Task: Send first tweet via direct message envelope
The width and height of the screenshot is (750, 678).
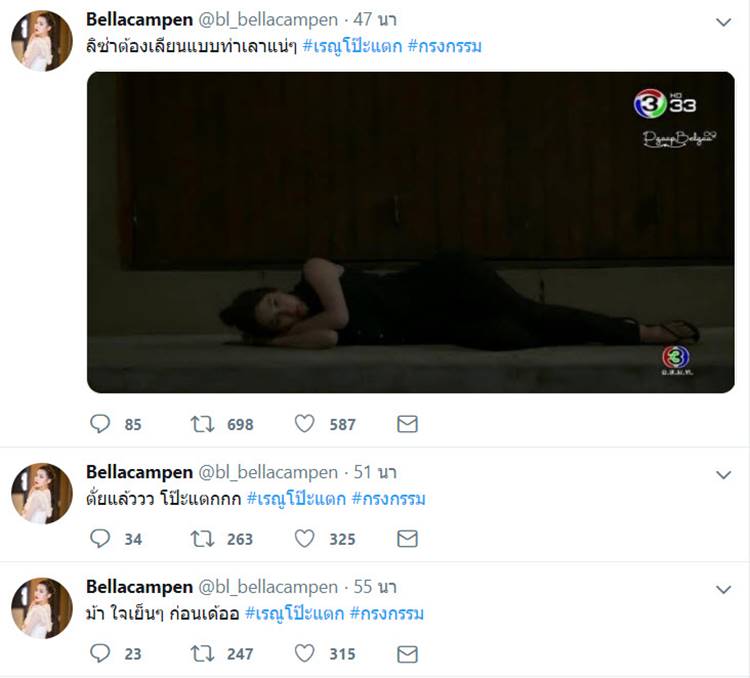Action: coord(407,424)
